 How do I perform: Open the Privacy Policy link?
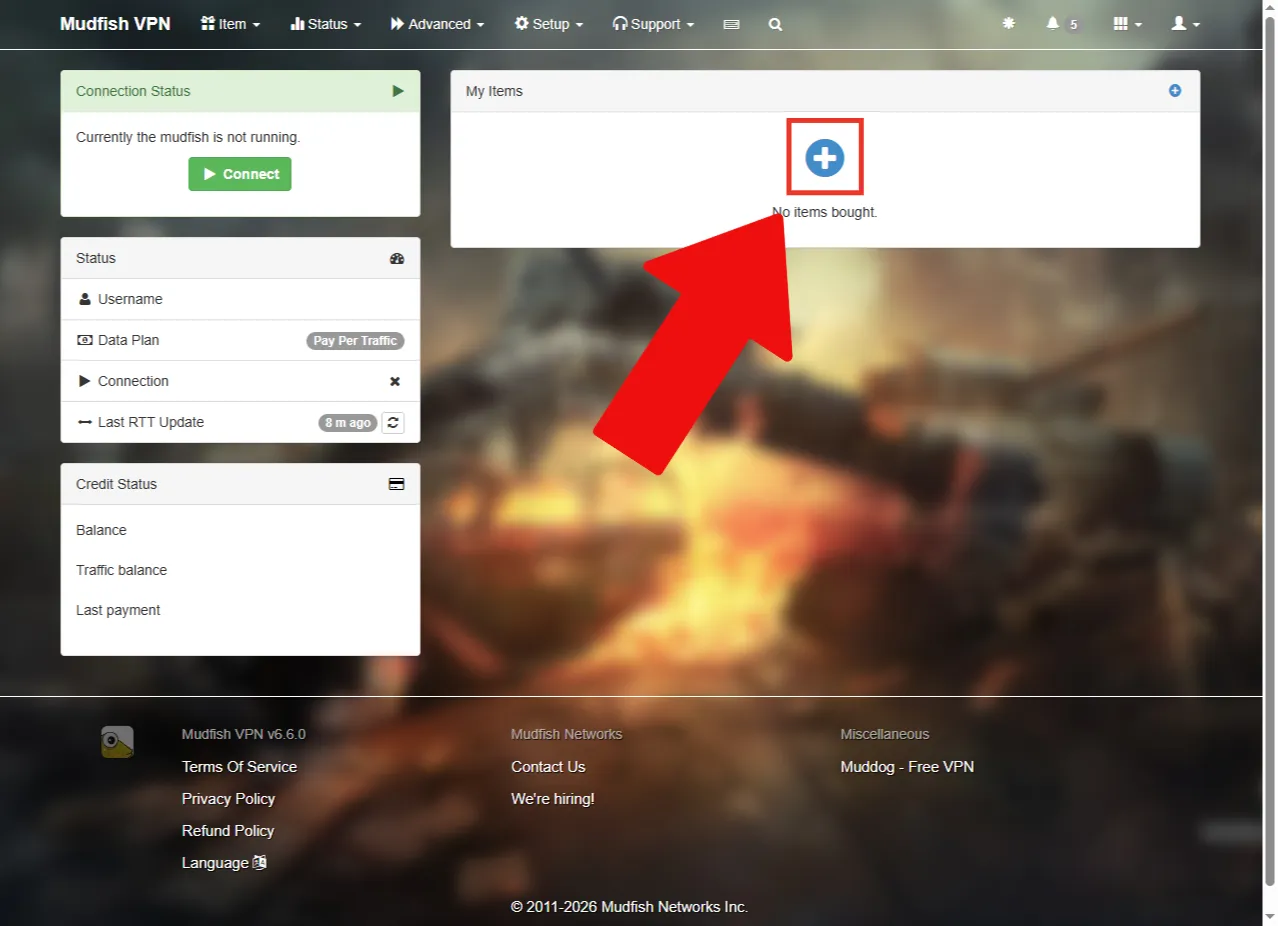tap(228, 799)
